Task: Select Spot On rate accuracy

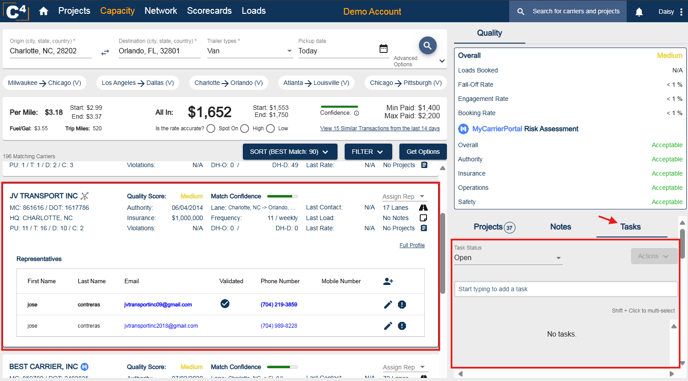Action: click(211, 129)
